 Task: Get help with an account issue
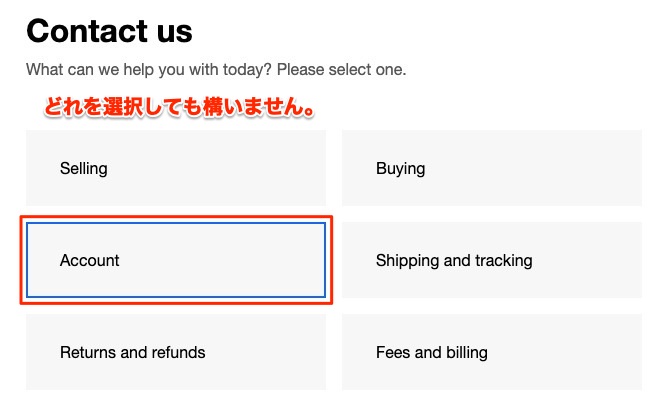point(176,260)
